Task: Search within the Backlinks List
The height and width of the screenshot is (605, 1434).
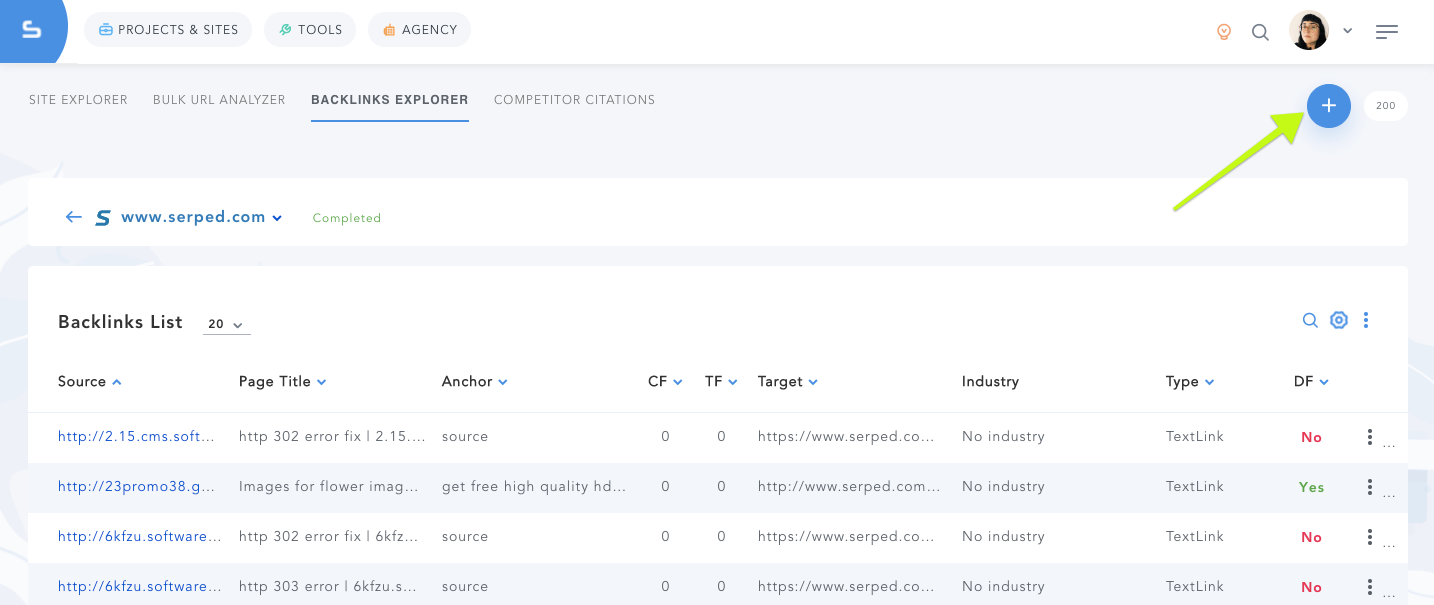Action: point(1310,320)
